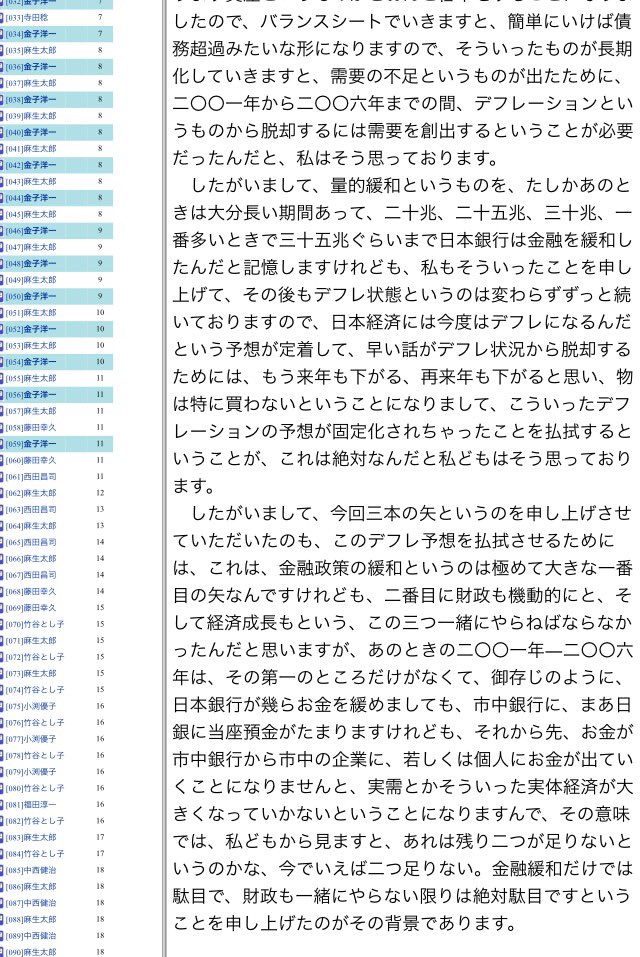Viewport: 640px width, 957px height.
Task: Select speech [037]麻生太郎
Action: (31, 83)
